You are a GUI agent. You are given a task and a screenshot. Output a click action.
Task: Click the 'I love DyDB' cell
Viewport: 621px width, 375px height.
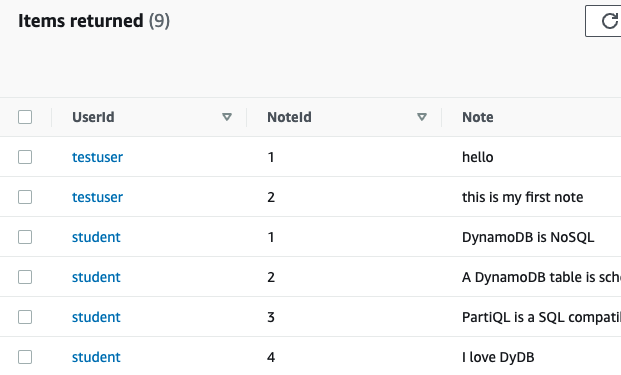click(x=498, y=357)
